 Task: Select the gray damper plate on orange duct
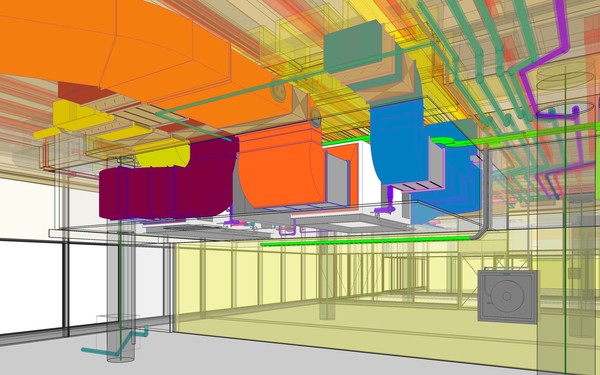tap(337, 178)
